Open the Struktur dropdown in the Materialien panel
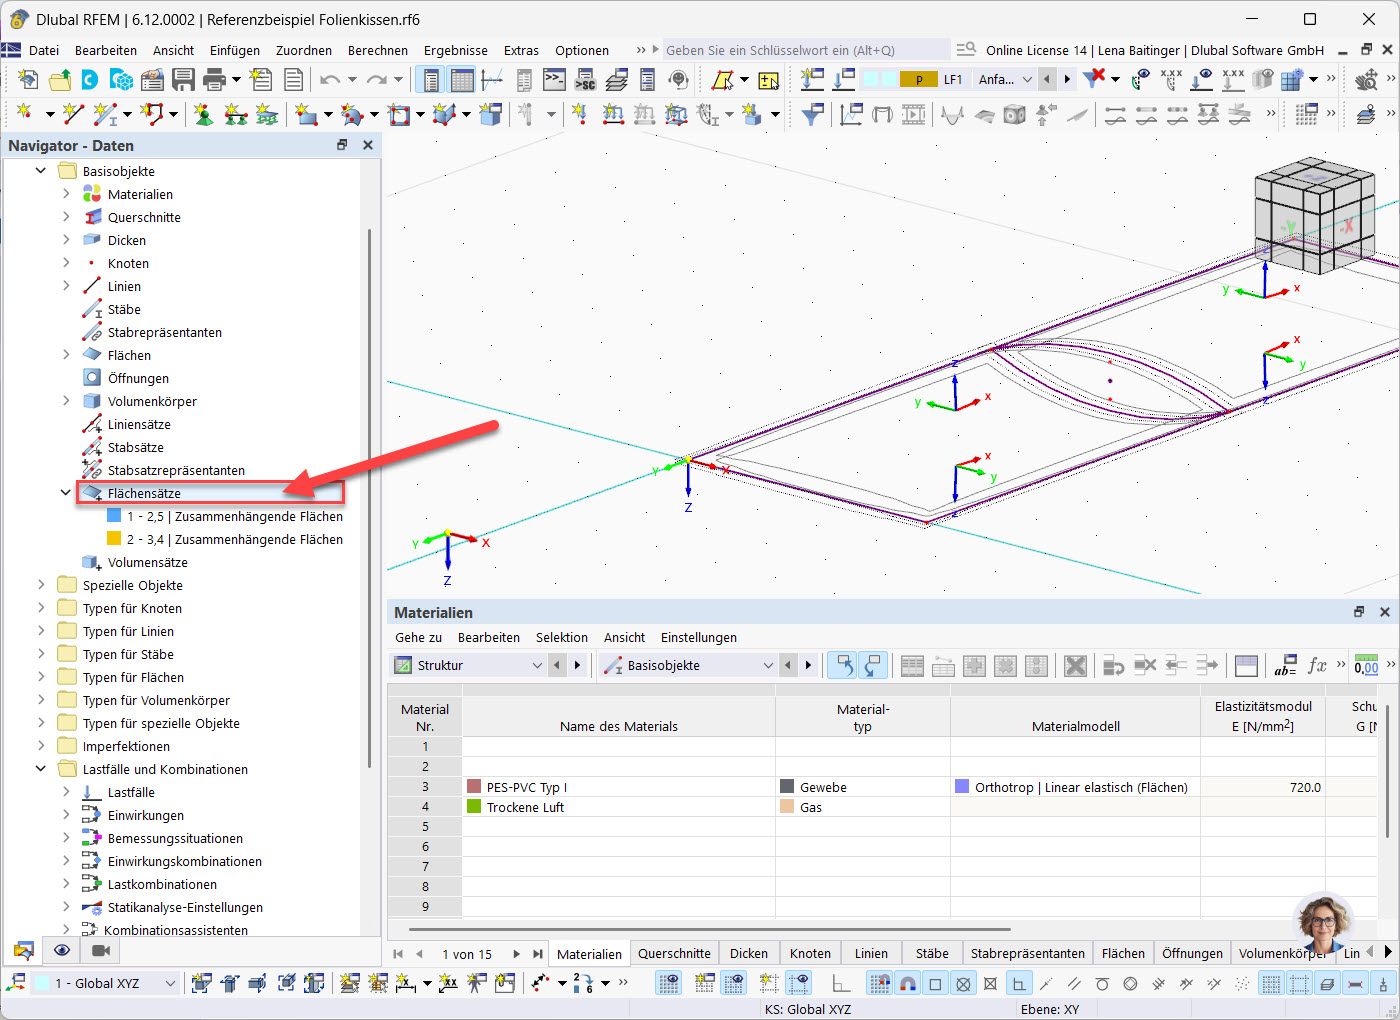 536,665
